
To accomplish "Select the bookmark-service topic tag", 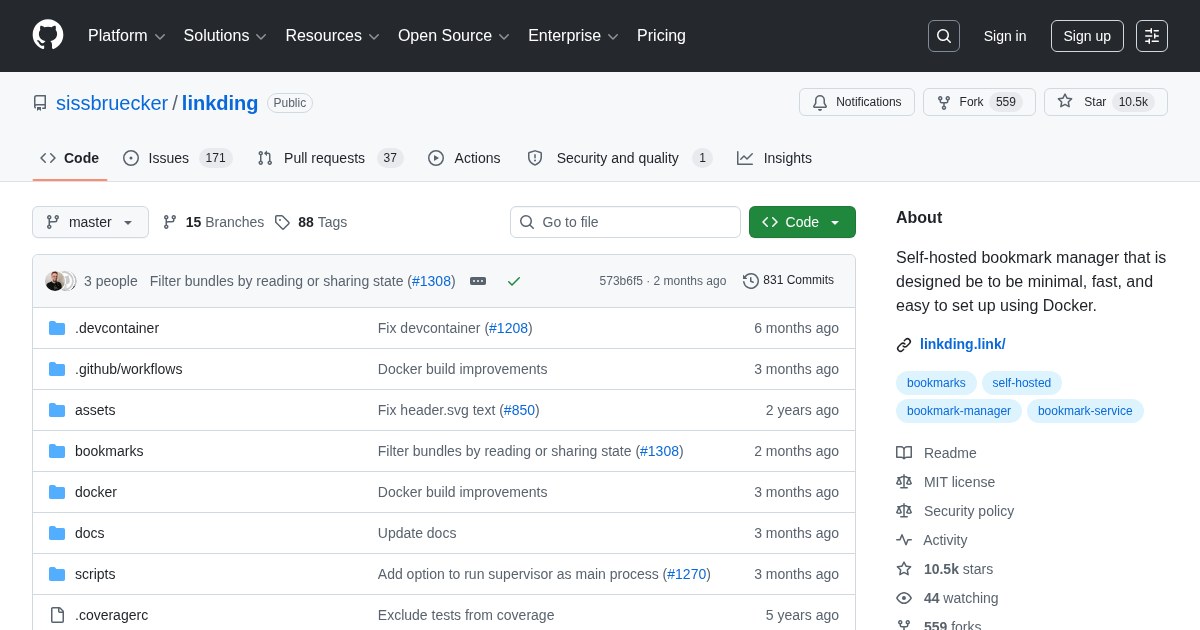I will pos(1085,411).
